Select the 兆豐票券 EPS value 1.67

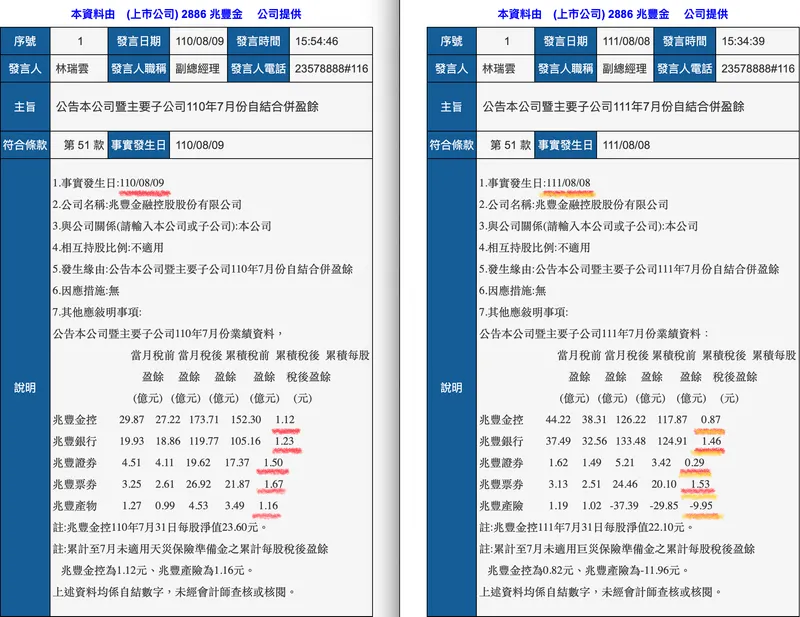point(273,484)
